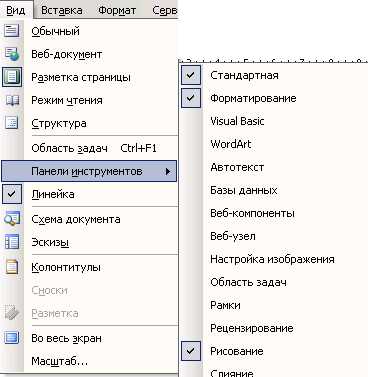The height and width of the screenshot is (377, 368).
Task: Click the full screen icon beside Во весь экран
Action: 12,338
